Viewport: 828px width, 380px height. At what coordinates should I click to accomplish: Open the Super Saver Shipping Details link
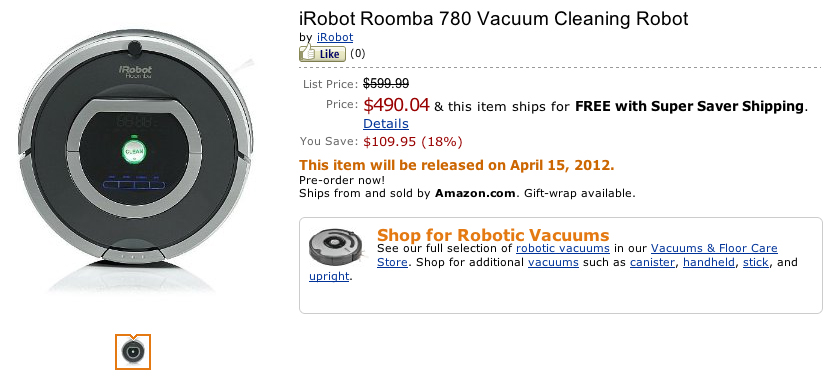(x=385, y=124)
